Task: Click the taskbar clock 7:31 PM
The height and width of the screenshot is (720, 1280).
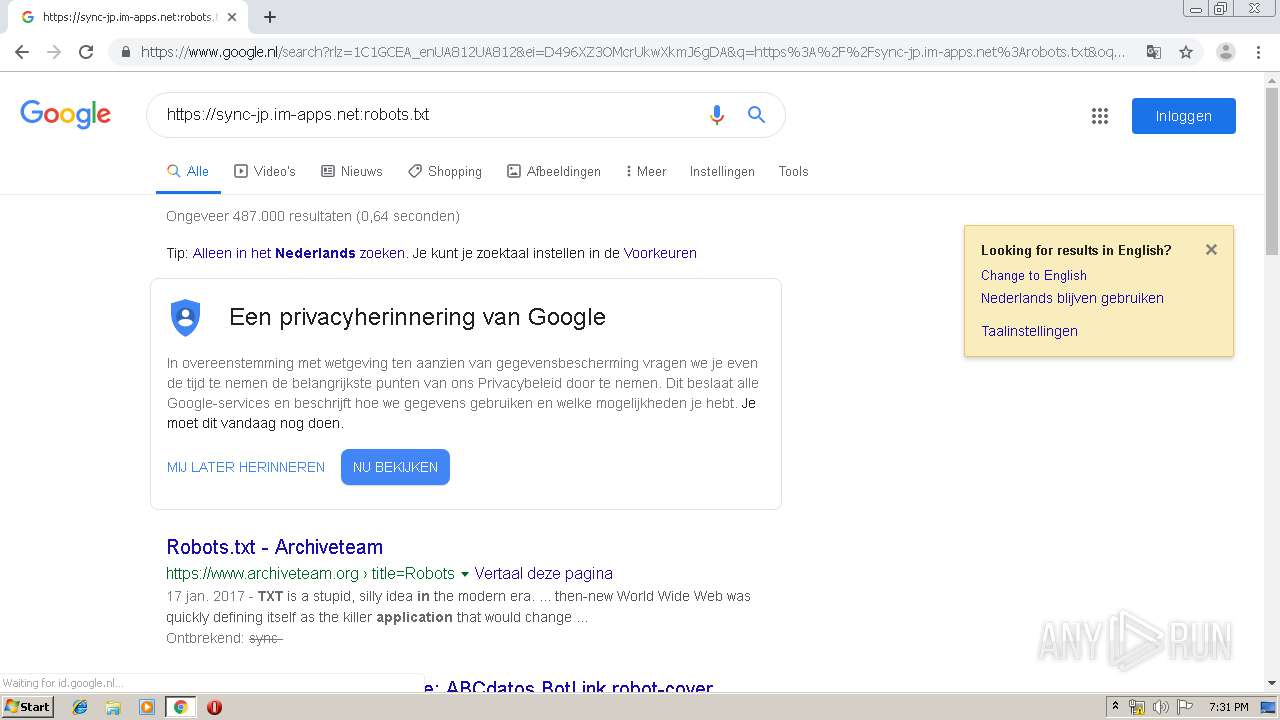Action: tap(1228, 707)
